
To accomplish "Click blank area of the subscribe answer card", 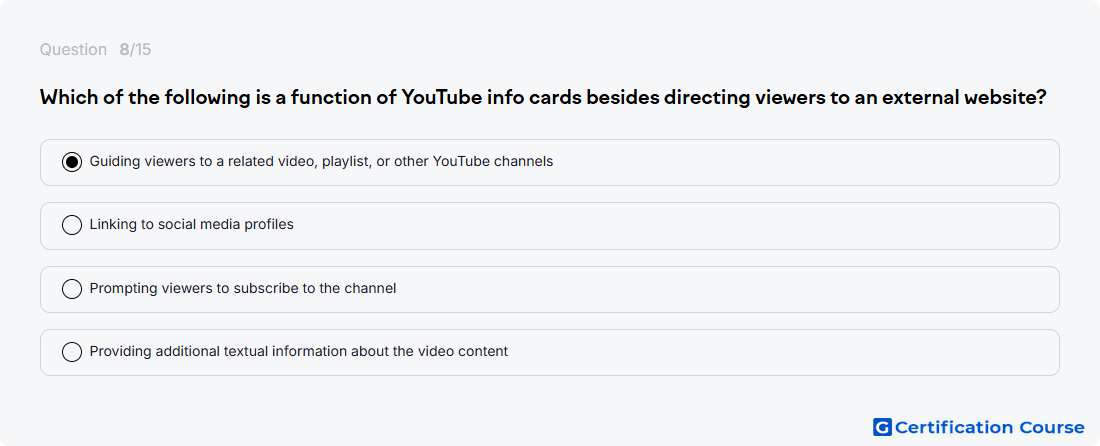I will (730, 289).
